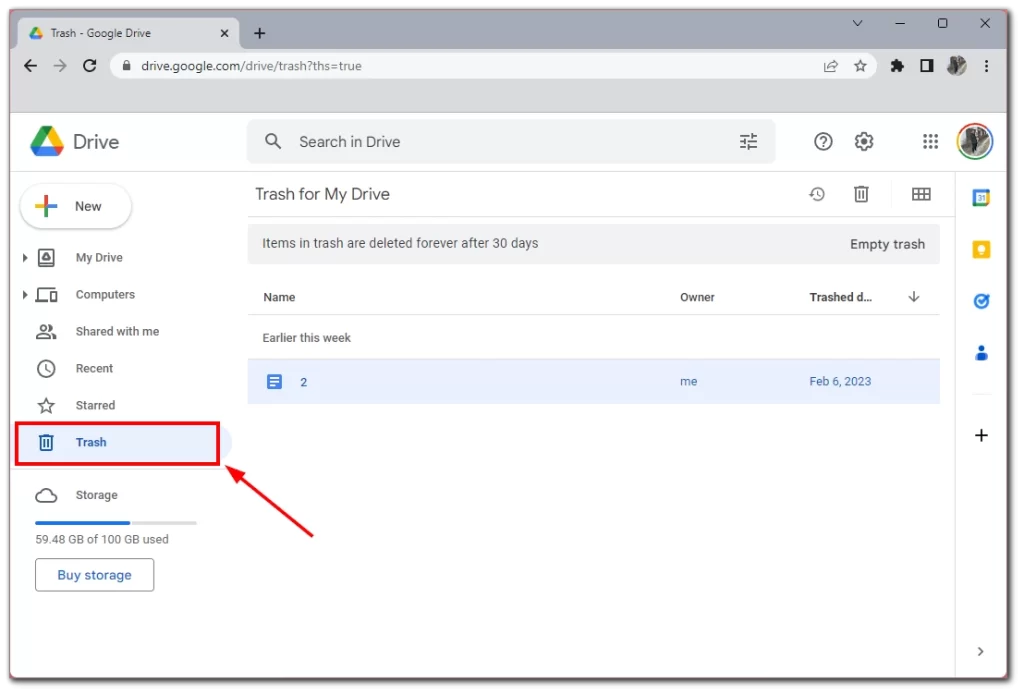Screen dimensions: 1024x695
Task: Open Chrome profile avatar in toolbar
Action: 957,65
